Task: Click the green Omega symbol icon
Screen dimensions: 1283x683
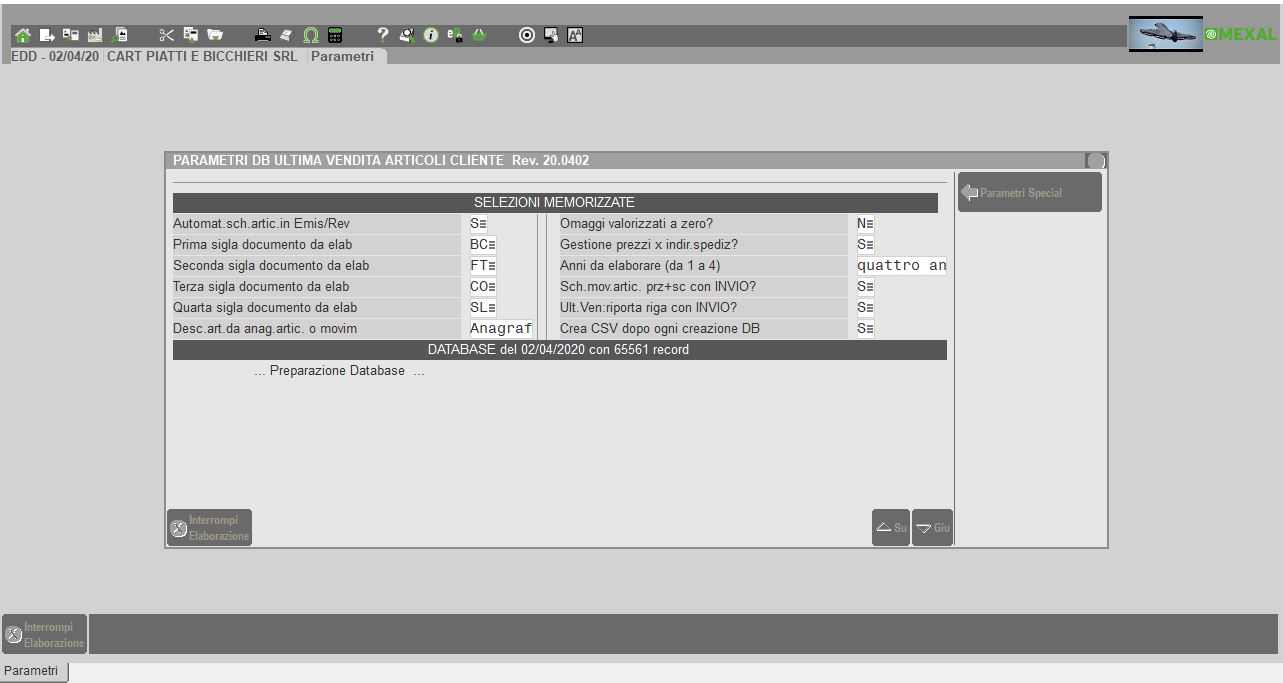Action: [311, 36]
